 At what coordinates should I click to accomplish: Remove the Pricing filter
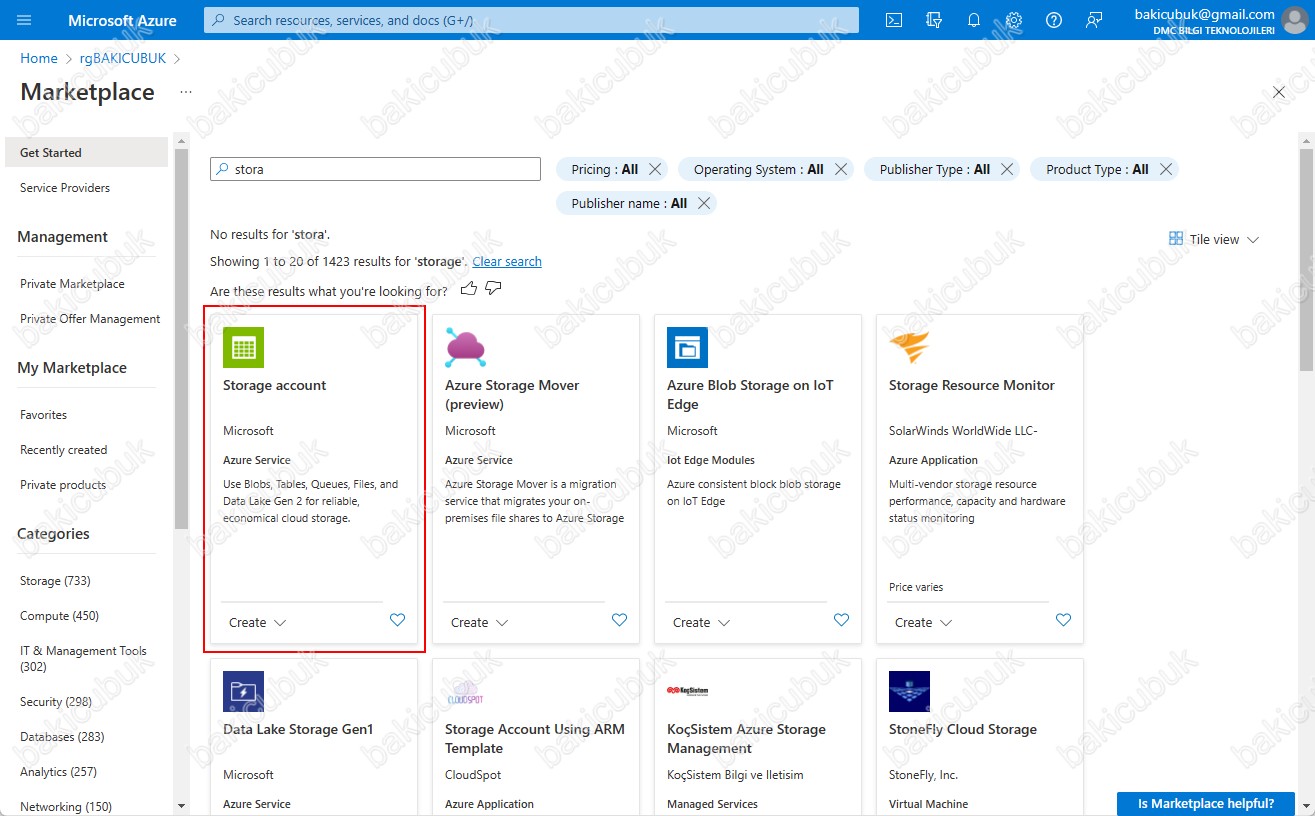pyautogui.click(x=655, y=169)
